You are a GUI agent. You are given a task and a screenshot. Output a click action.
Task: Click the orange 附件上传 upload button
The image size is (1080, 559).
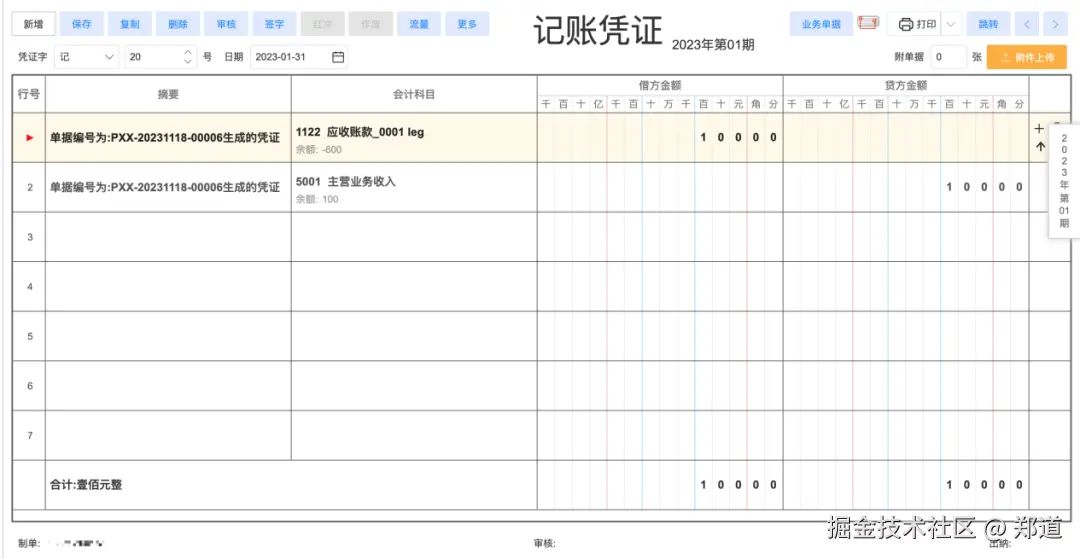click(1027, 57)
